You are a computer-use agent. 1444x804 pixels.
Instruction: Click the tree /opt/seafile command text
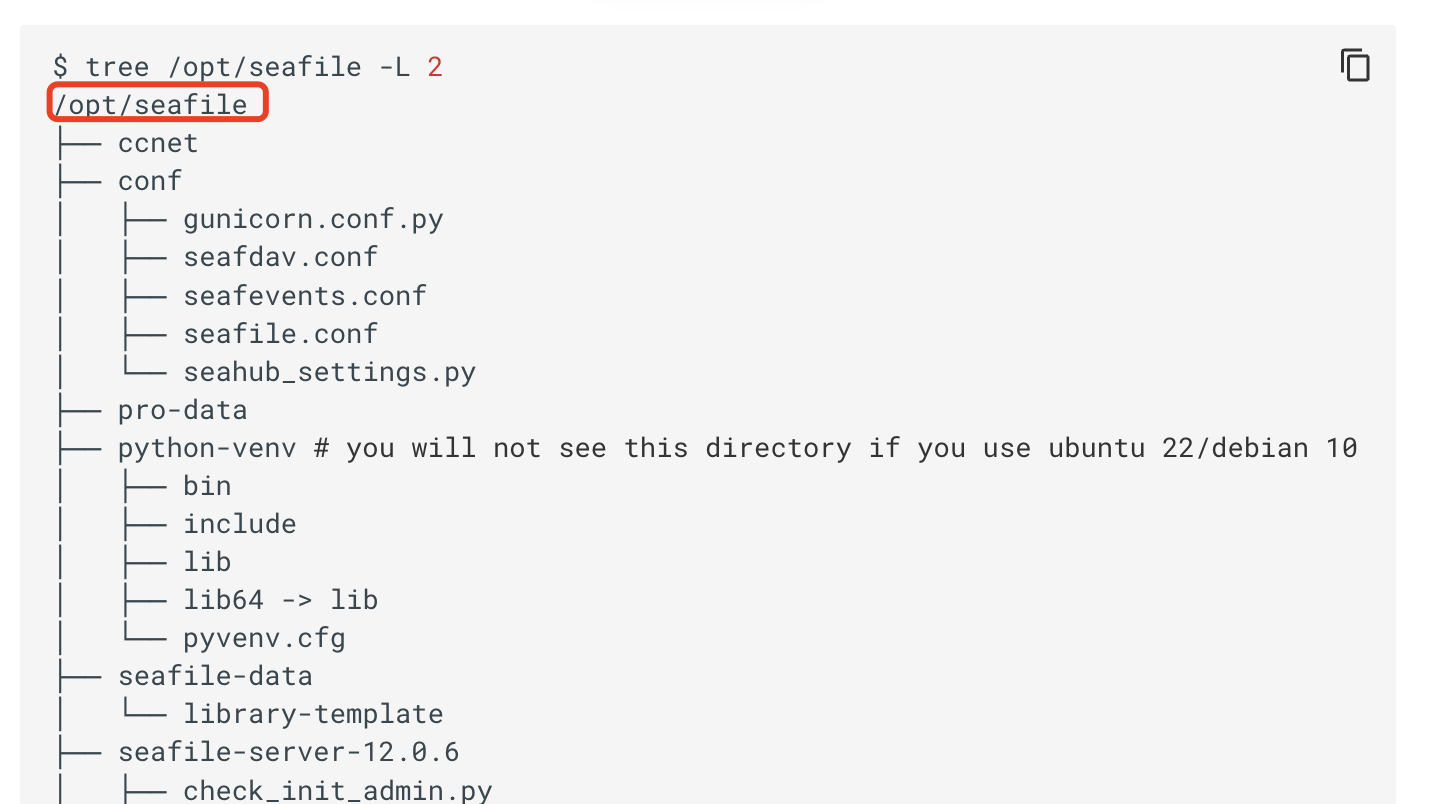pyautogui.click(x=223, y=67)
